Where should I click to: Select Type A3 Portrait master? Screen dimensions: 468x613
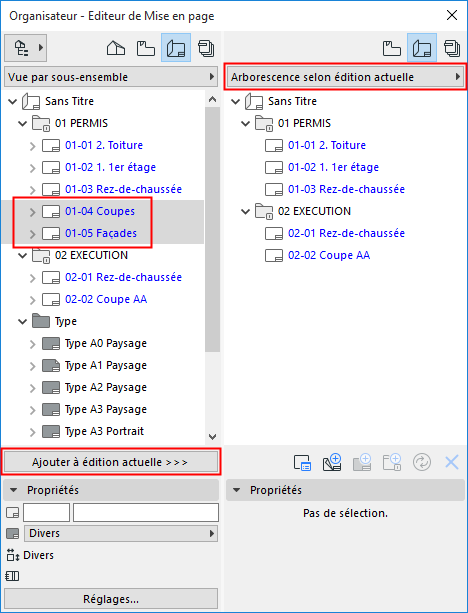(x=104, y=431)
